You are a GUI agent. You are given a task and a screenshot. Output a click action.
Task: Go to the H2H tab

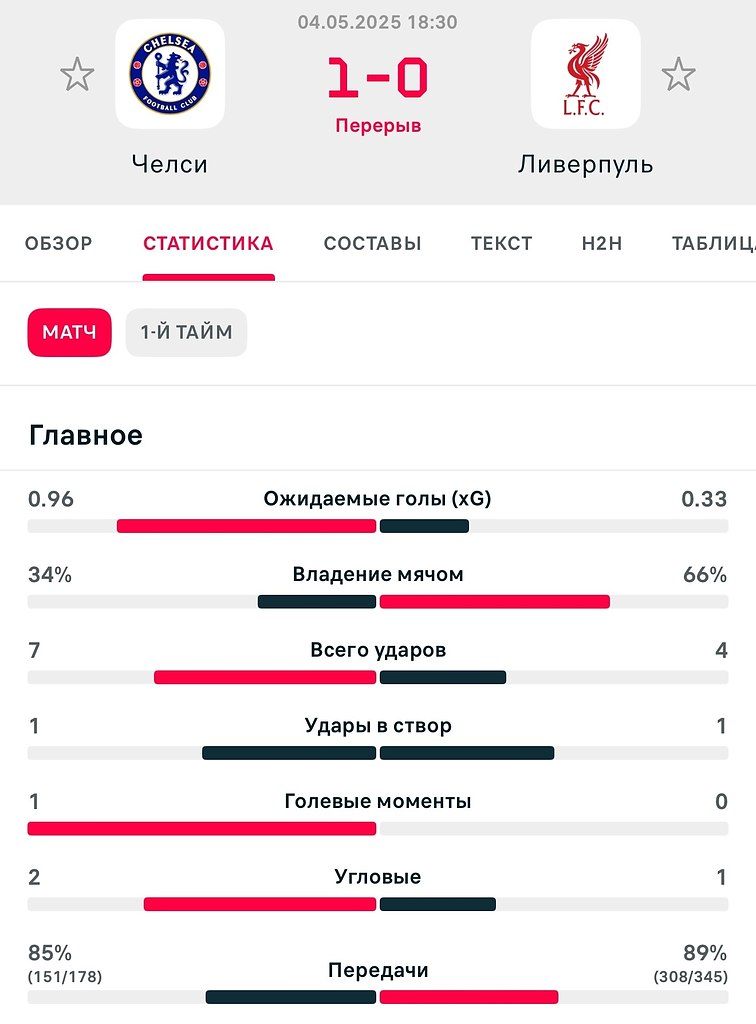(601, 244)
